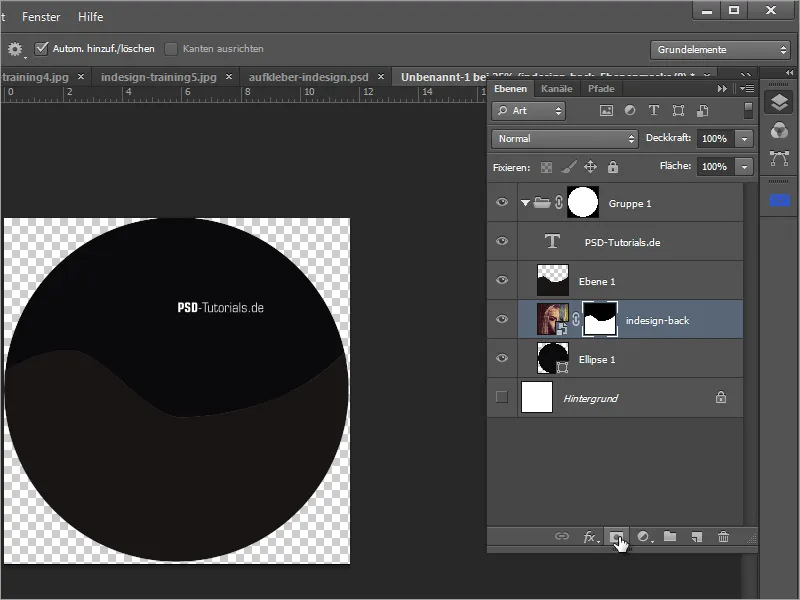800x600 pixels.
Task: Hide the Ebene 1 layer
Action: (x=502, y=280)
